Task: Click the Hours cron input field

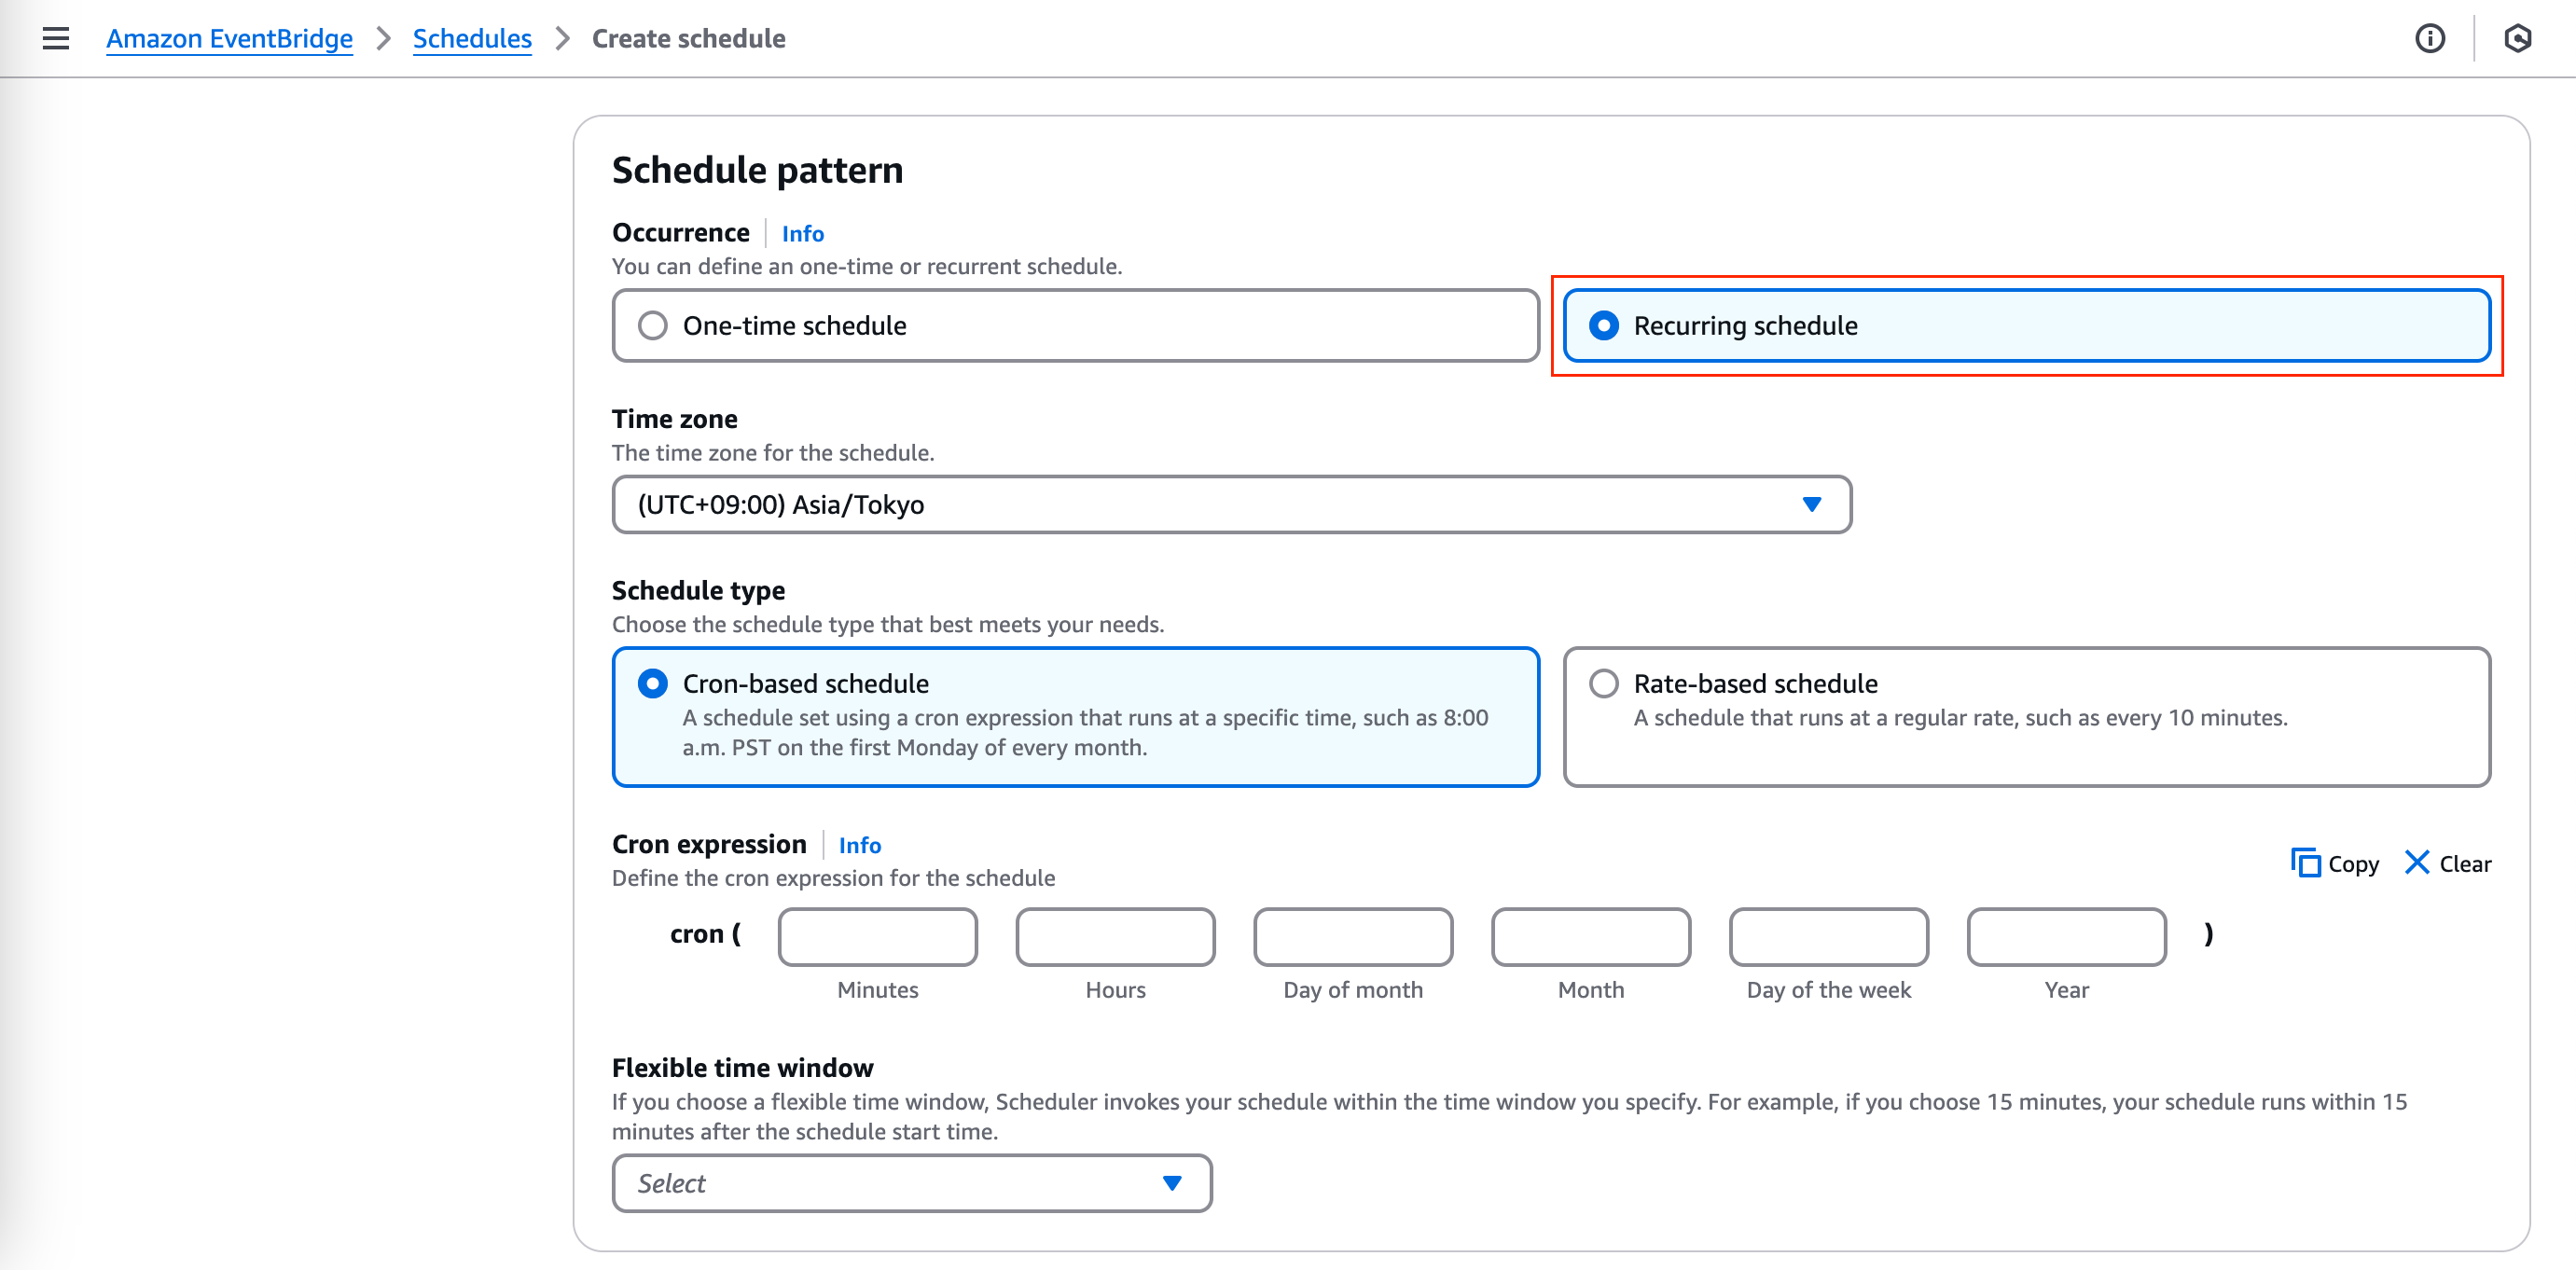Action: pos(1115,937)
